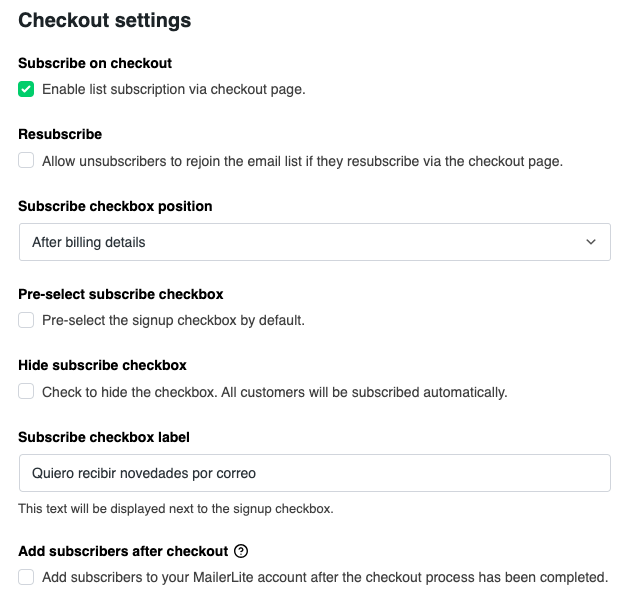
Task: Click the 'This text will be displayed' helper text
Action: (x=176, y=509)
